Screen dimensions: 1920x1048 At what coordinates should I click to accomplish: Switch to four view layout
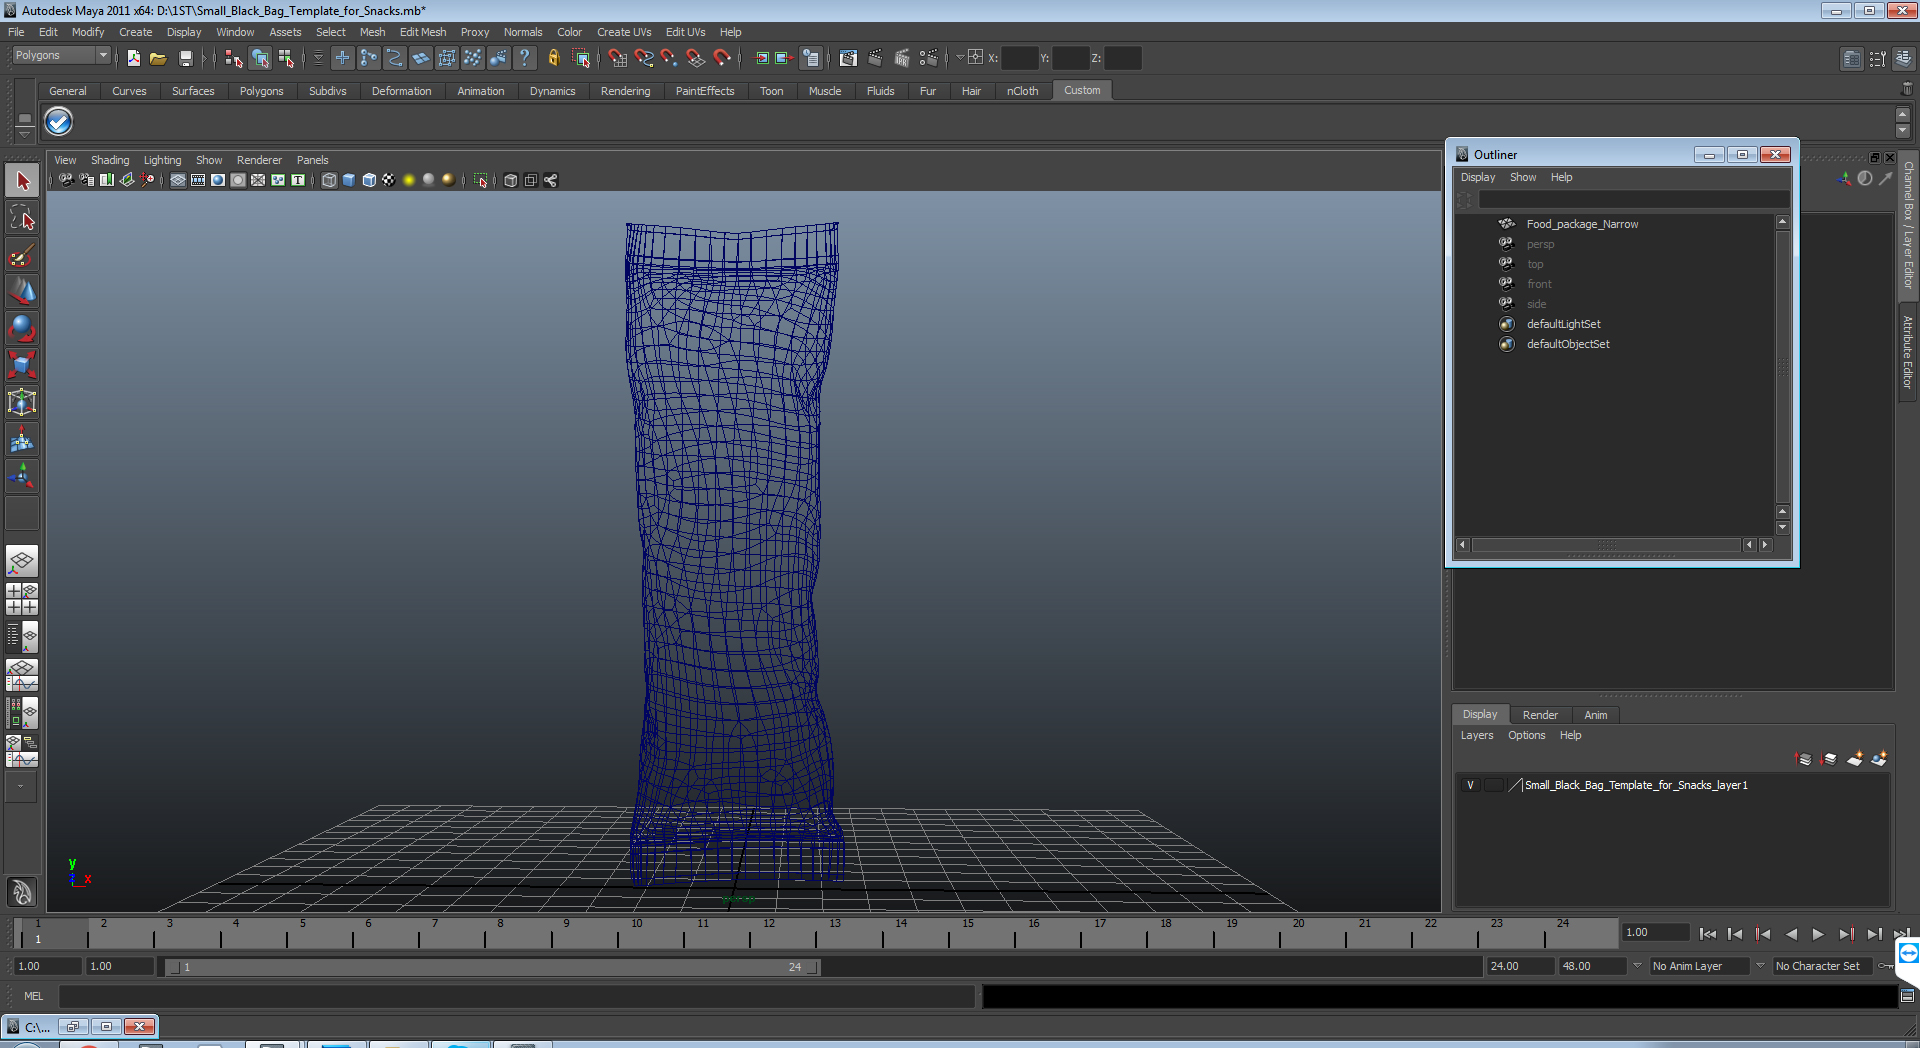(22, 599)
